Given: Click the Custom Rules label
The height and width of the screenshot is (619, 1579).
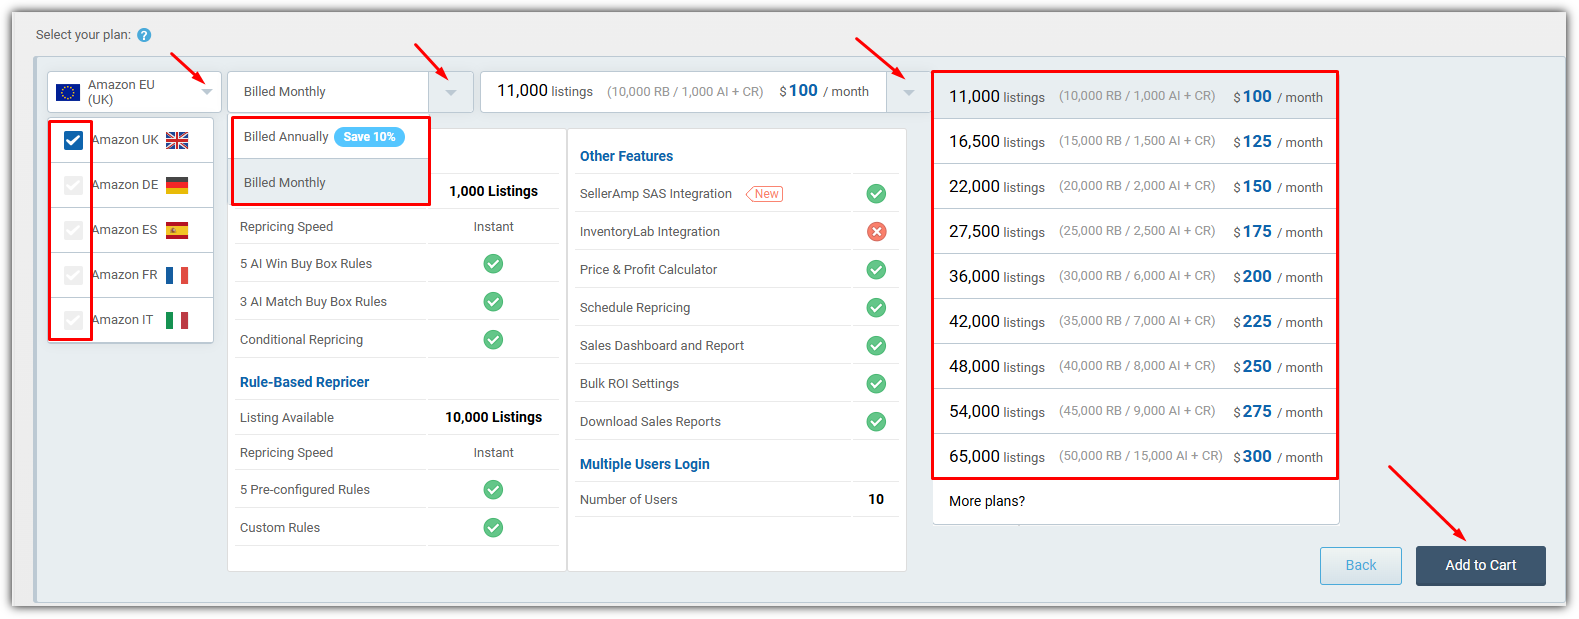Looking at the screenshot, I should tap(280, 528).
